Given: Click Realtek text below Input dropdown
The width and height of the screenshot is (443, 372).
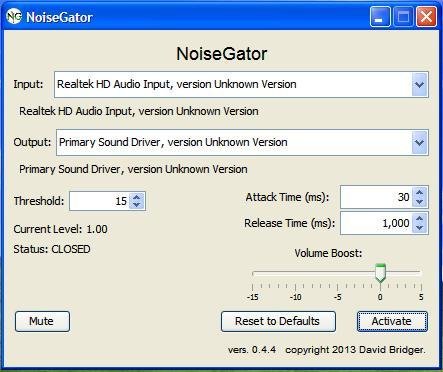Looking at the screenshot, I should (x=139, y=111).
